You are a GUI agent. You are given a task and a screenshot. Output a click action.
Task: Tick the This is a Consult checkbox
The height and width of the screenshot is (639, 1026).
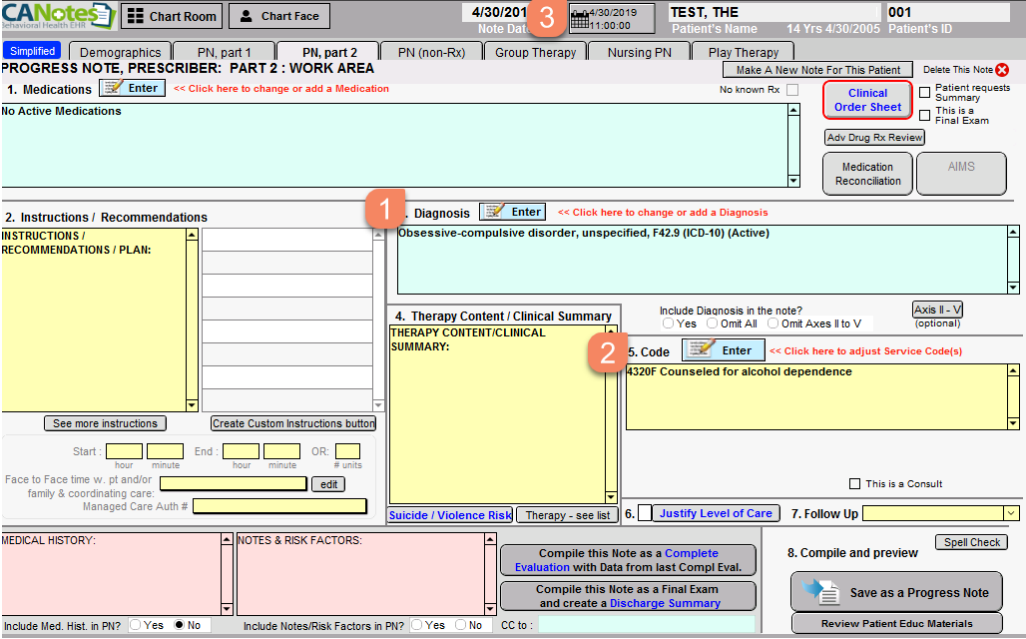tap(854, 484)
